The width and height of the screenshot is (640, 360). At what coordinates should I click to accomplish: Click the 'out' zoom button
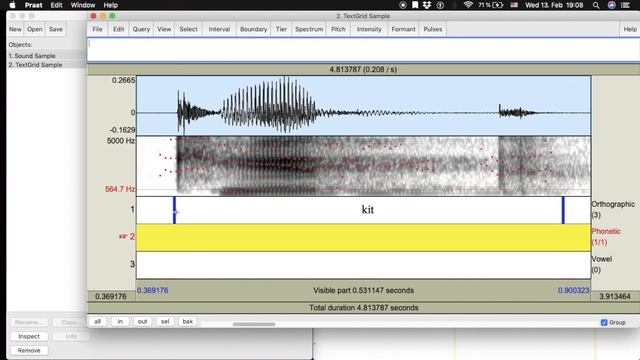click(x=142, y=322)
